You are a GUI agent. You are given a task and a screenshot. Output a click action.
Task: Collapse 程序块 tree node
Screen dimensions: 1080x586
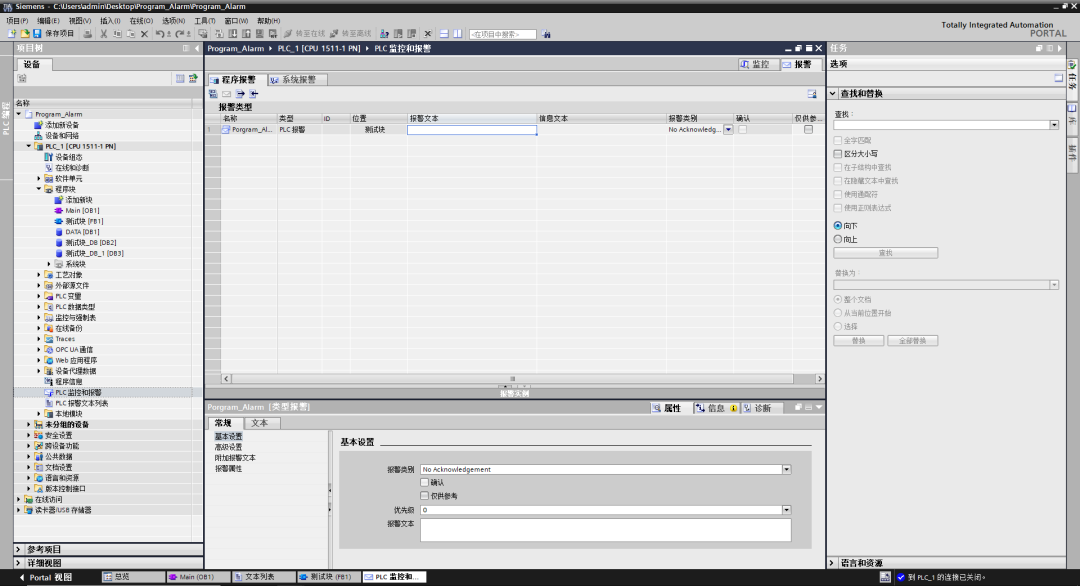click(x=39, y=189)
